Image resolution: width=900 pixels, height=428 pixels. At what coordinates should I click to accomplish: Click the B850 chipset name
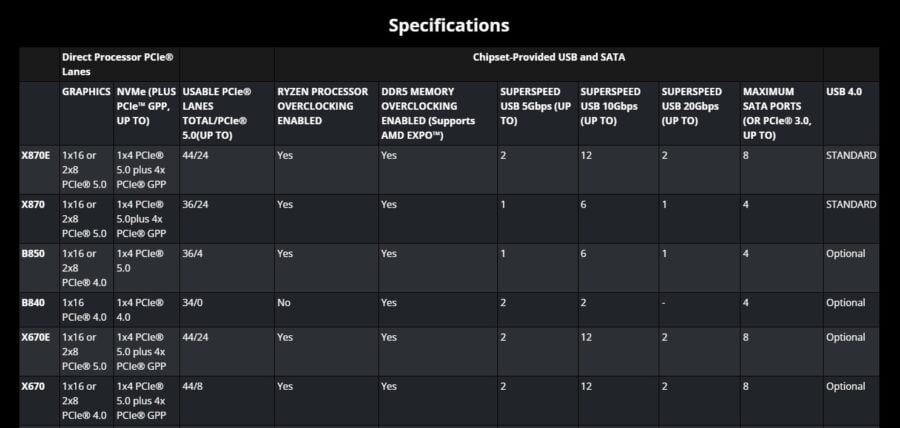coord(33,254)
